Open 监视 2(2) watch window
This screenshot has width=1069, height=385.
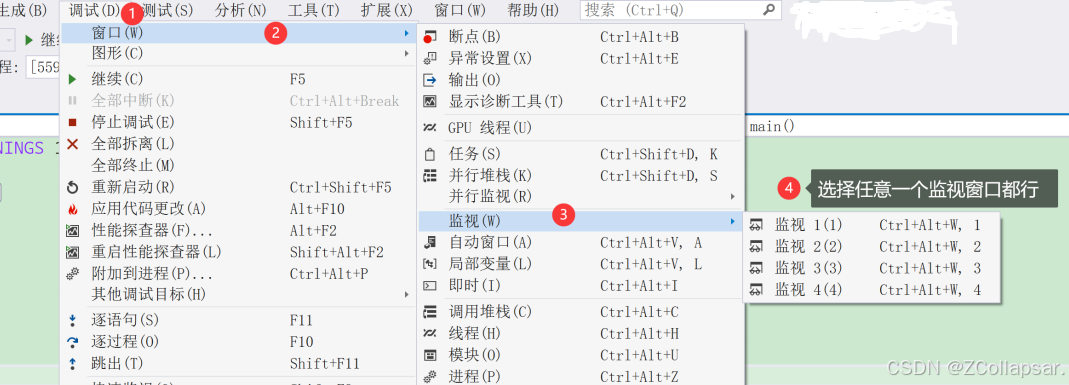[x=871, y=247]
